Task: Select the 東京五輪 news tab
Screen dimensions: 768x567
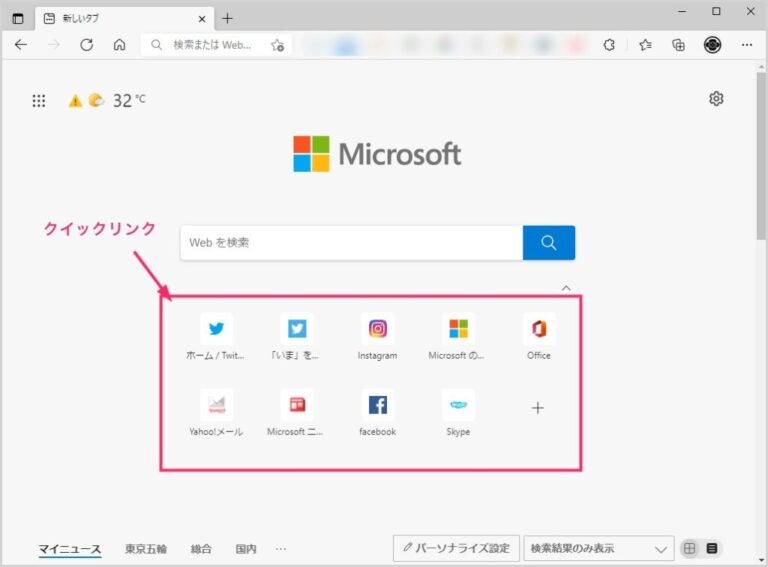Action: 146,549
